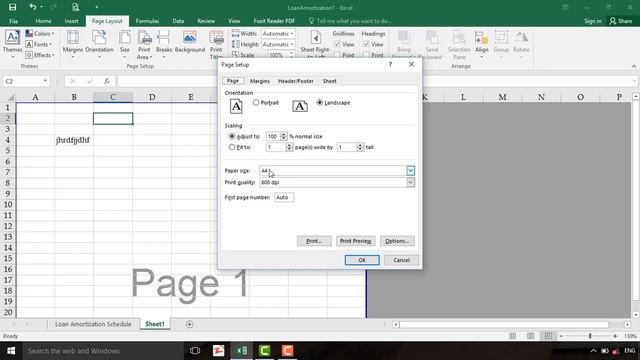Viewport: 640px width, 360px height.
Task: Open the File menu
Action: pos(13,21)
